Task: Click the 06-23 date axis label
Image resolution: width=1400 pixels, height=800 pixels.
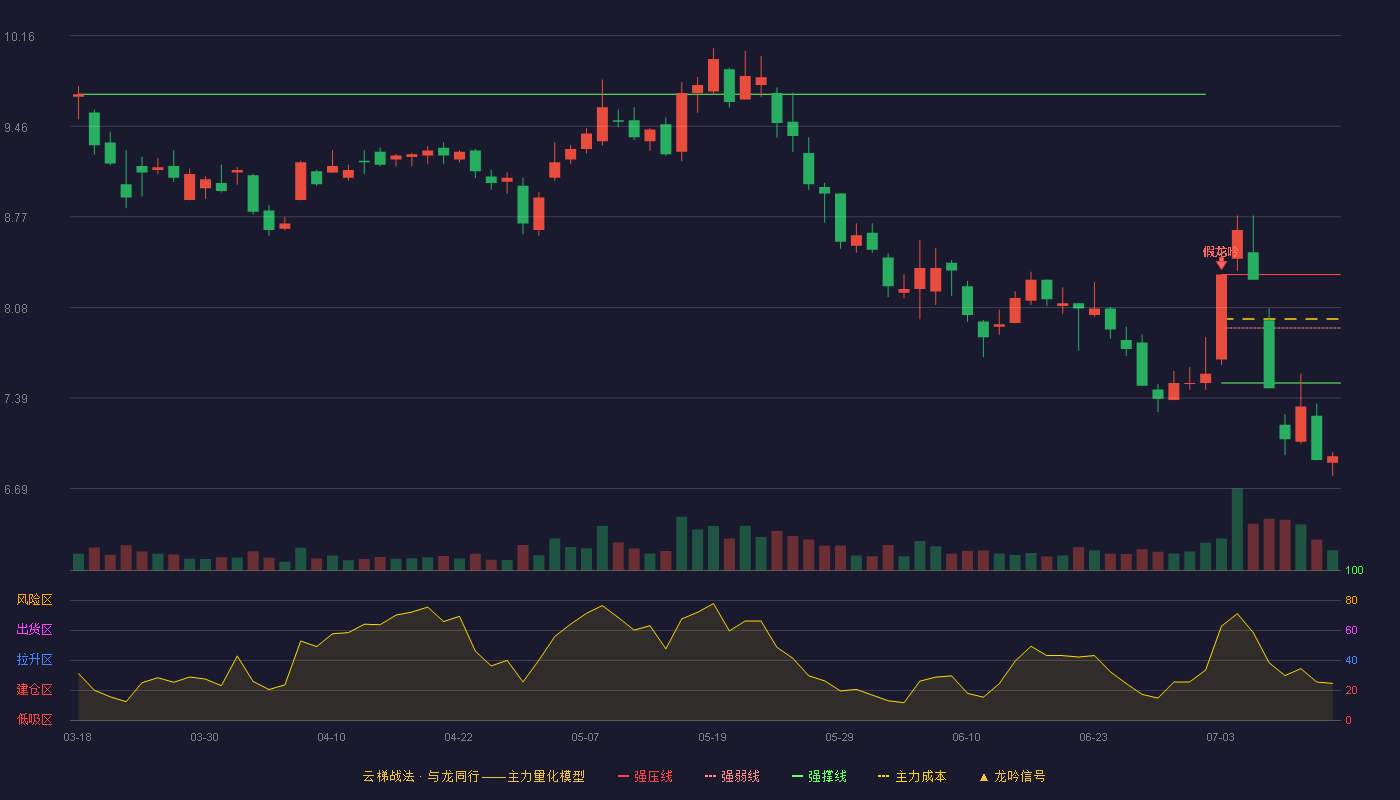Action: [x=1093, y=737]
